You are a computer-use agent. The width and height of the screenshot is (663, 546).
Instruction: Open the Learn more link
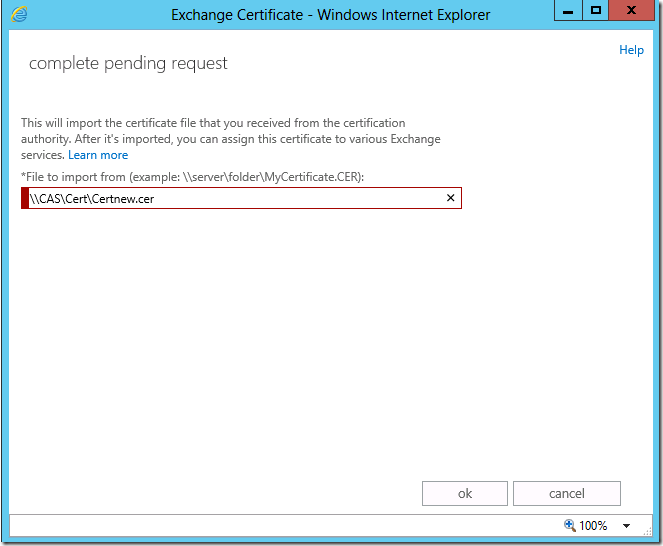pos(98,155)
